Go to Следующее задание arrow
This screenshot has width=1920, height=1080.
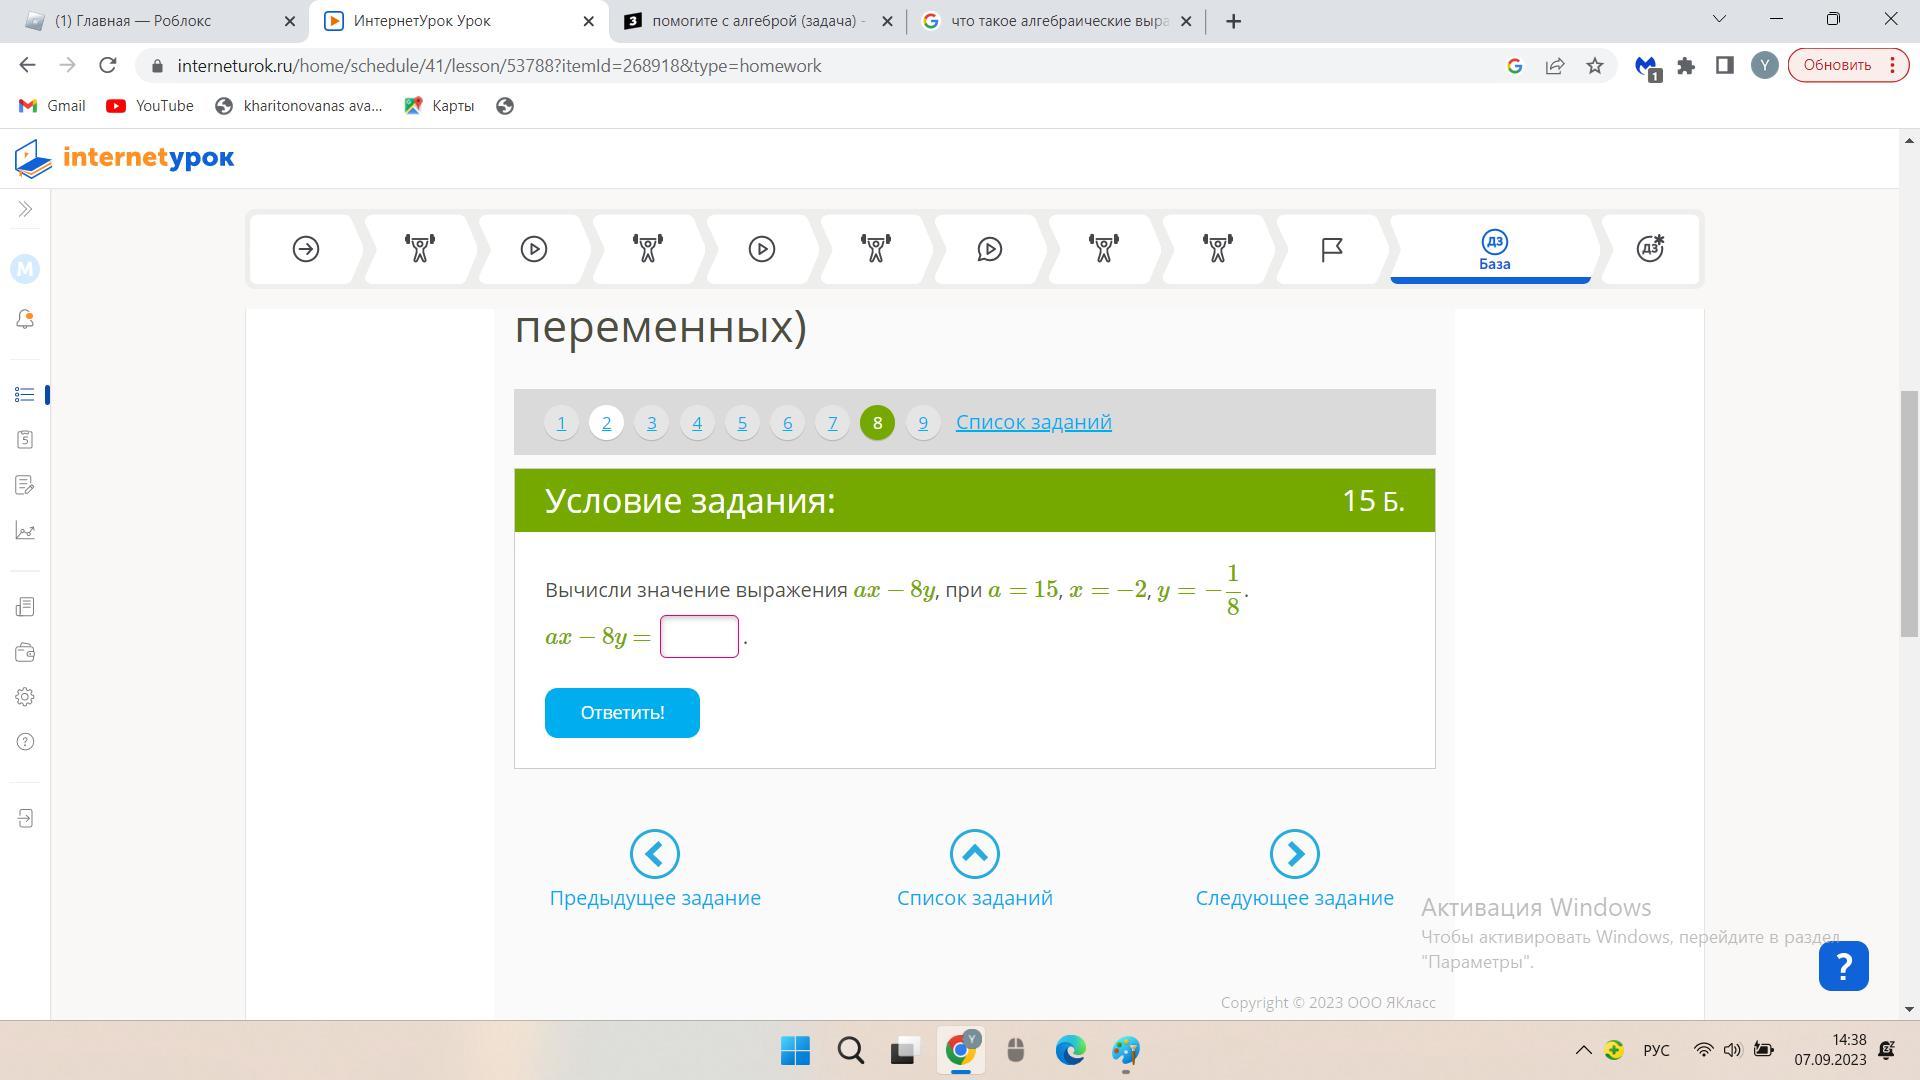coord(1294,854)
